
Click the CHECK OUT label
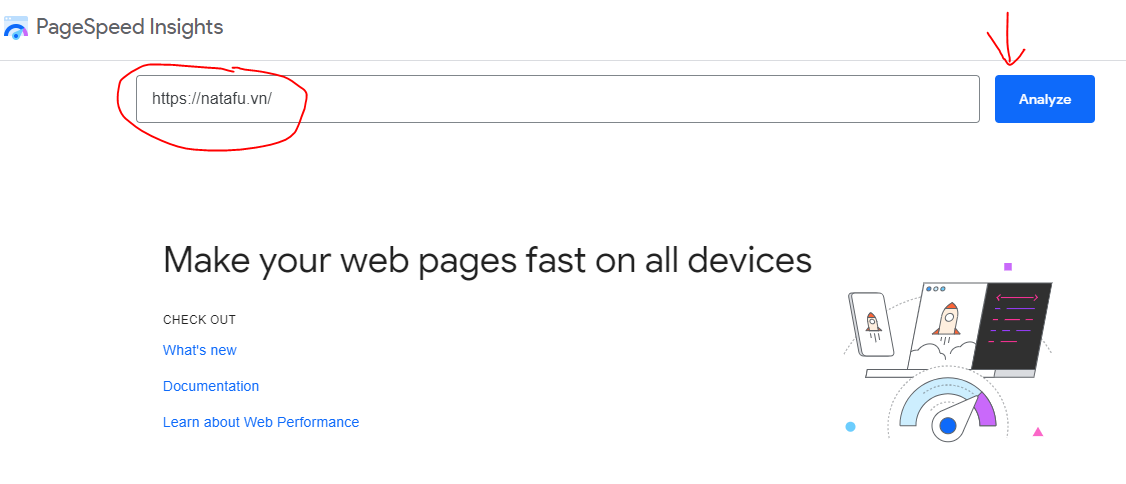click(199, 320)
